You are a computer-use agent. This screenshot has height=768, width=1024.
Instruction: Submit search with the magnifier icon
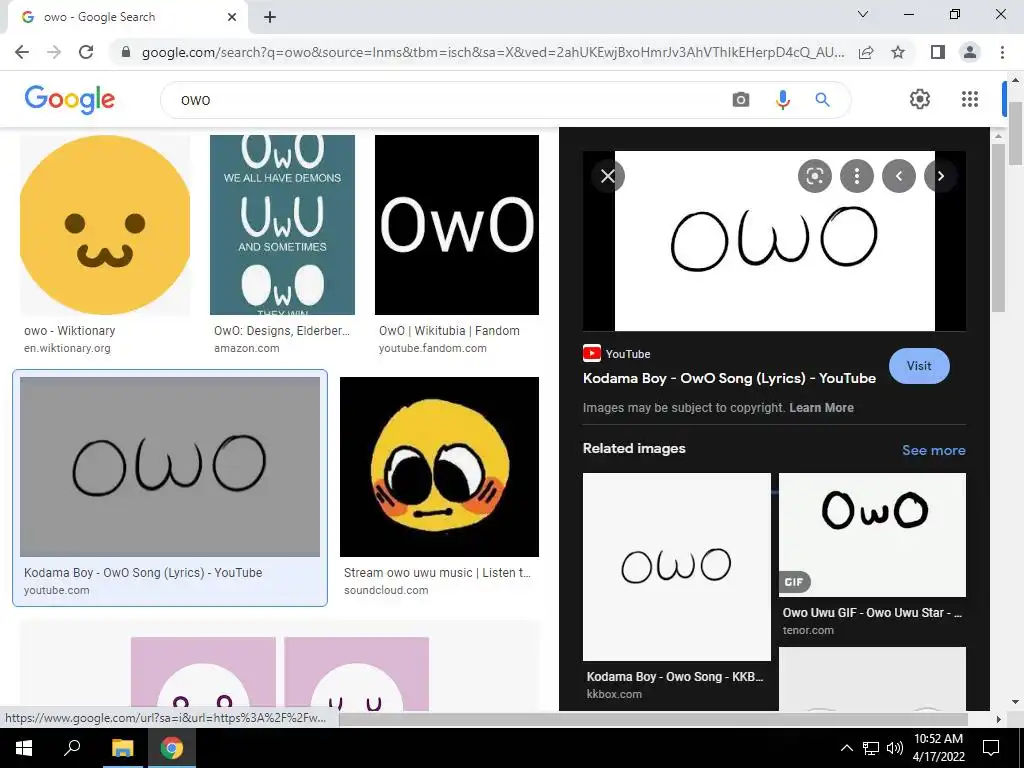pos(822,99)
